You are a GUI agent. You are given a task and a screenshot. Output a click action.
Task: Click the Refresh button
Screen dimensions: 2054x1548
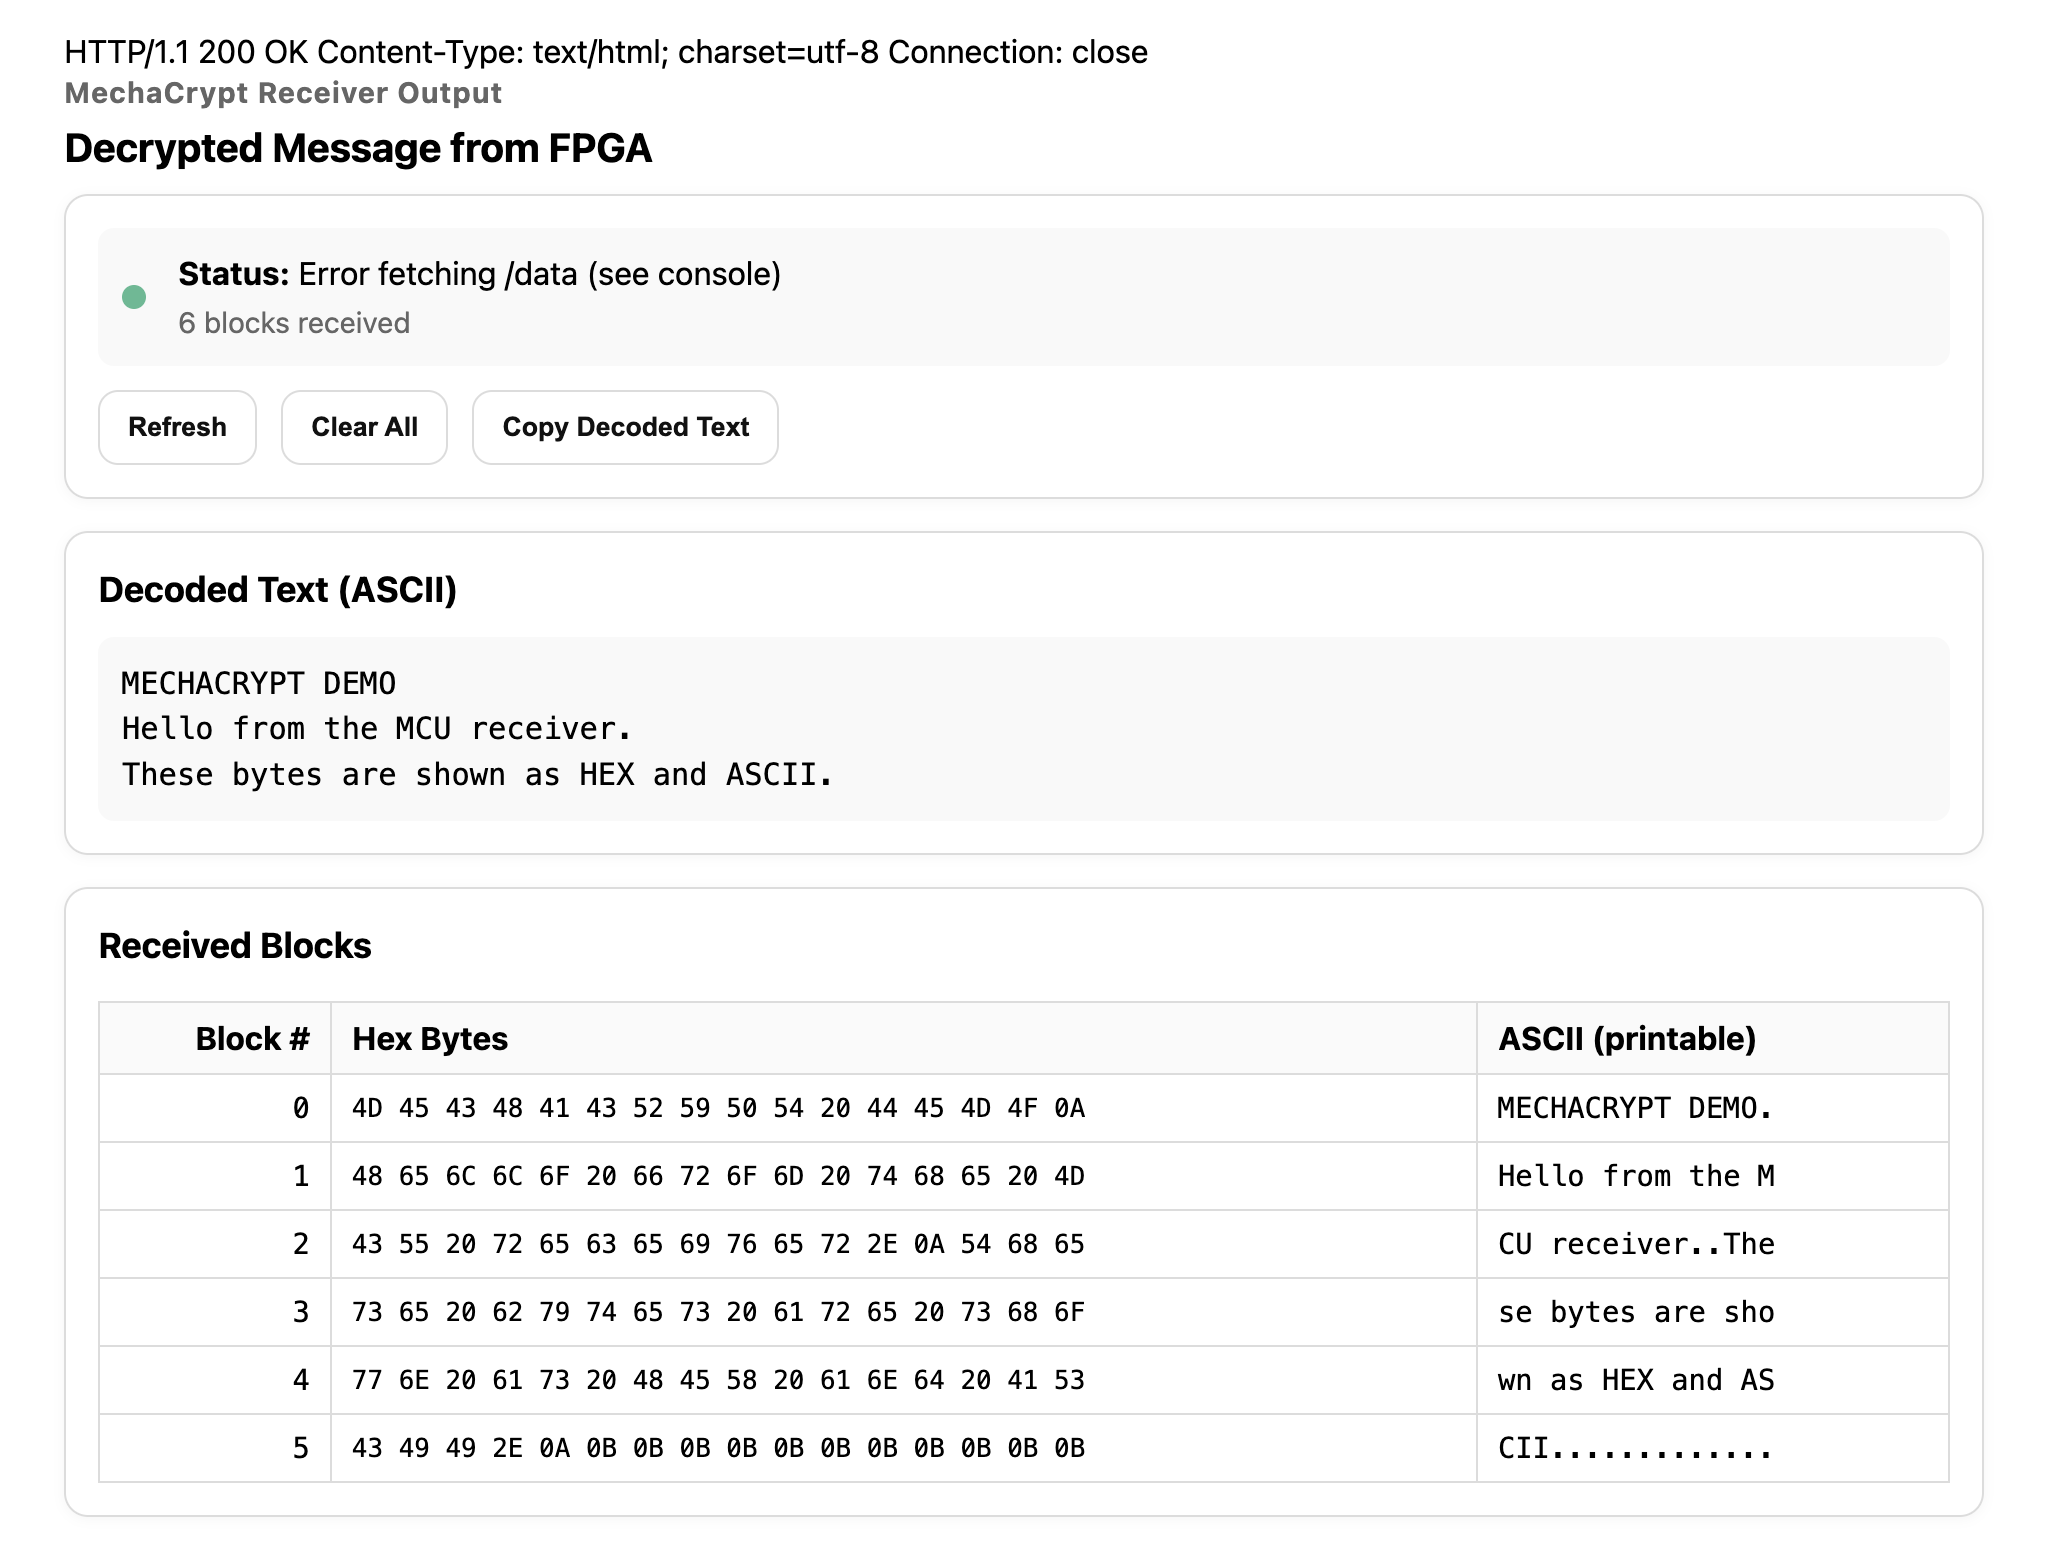[177, 427]
